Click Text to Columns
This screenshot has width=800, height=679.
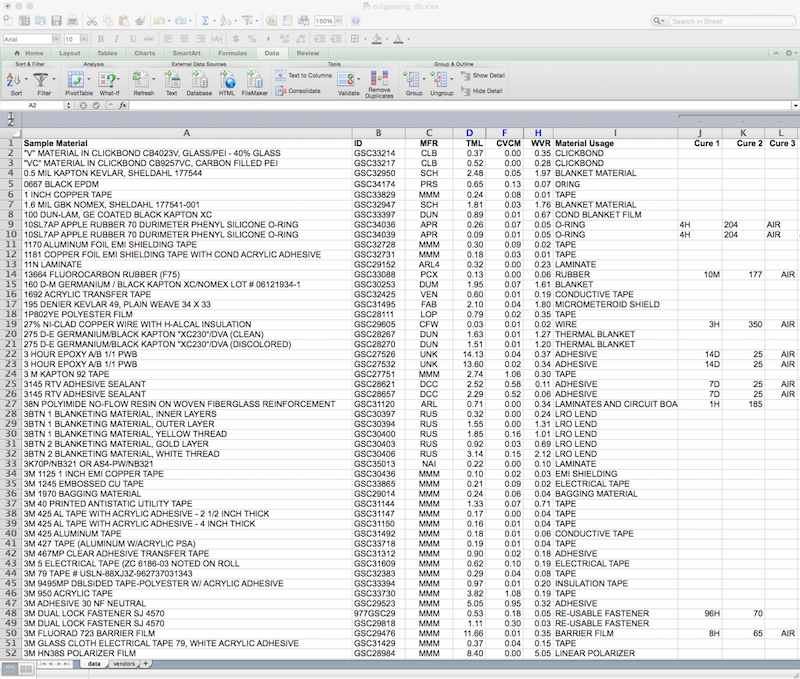[304, 76]
